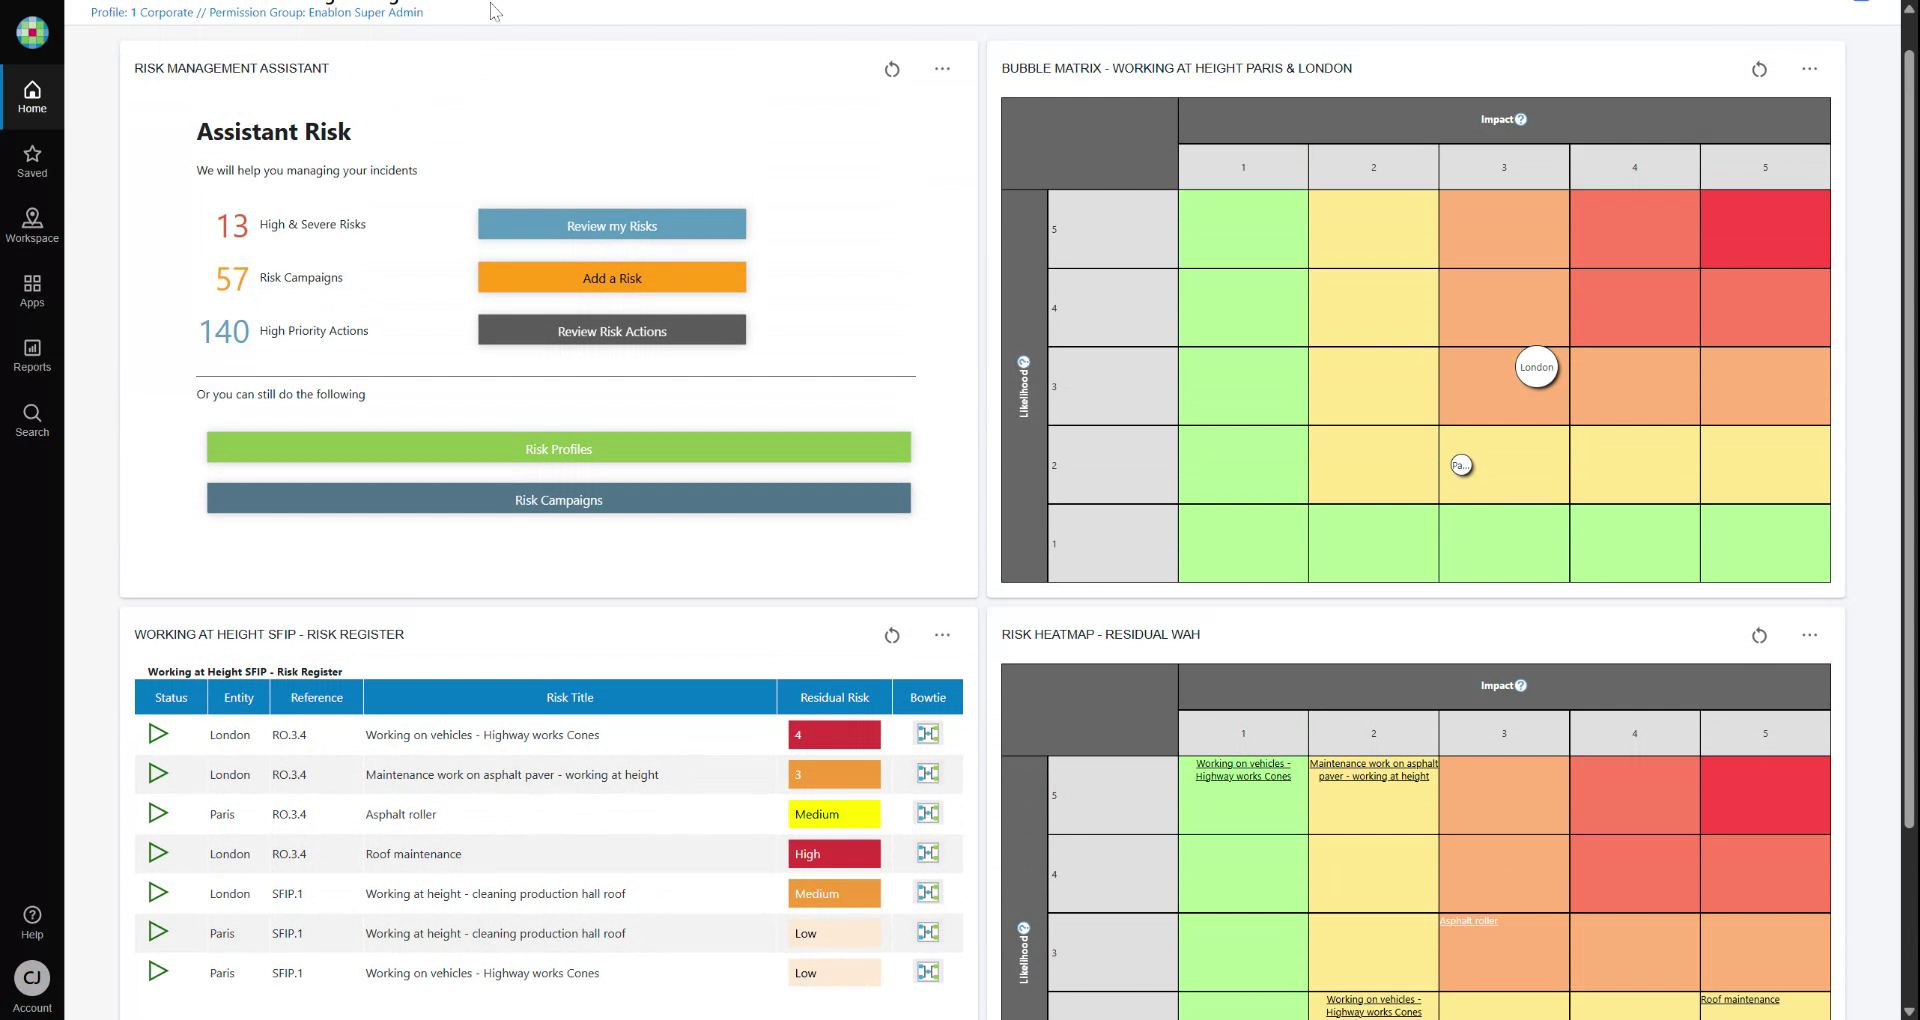Click the Impact help icon in Bubble Matrix
1920x1020 pixels.
pyautogui.click(x=1521, y=120)
